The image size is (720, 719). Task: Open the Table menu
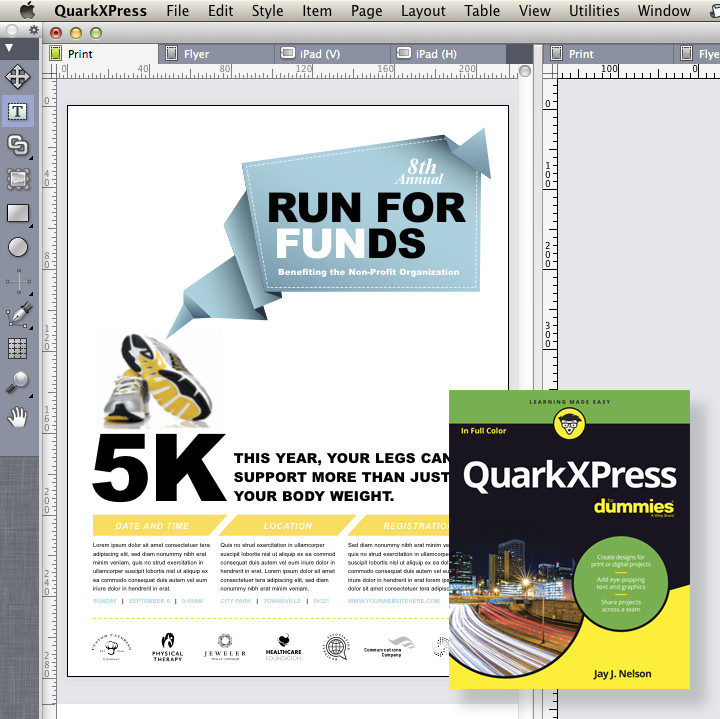[x=482, y=11]
